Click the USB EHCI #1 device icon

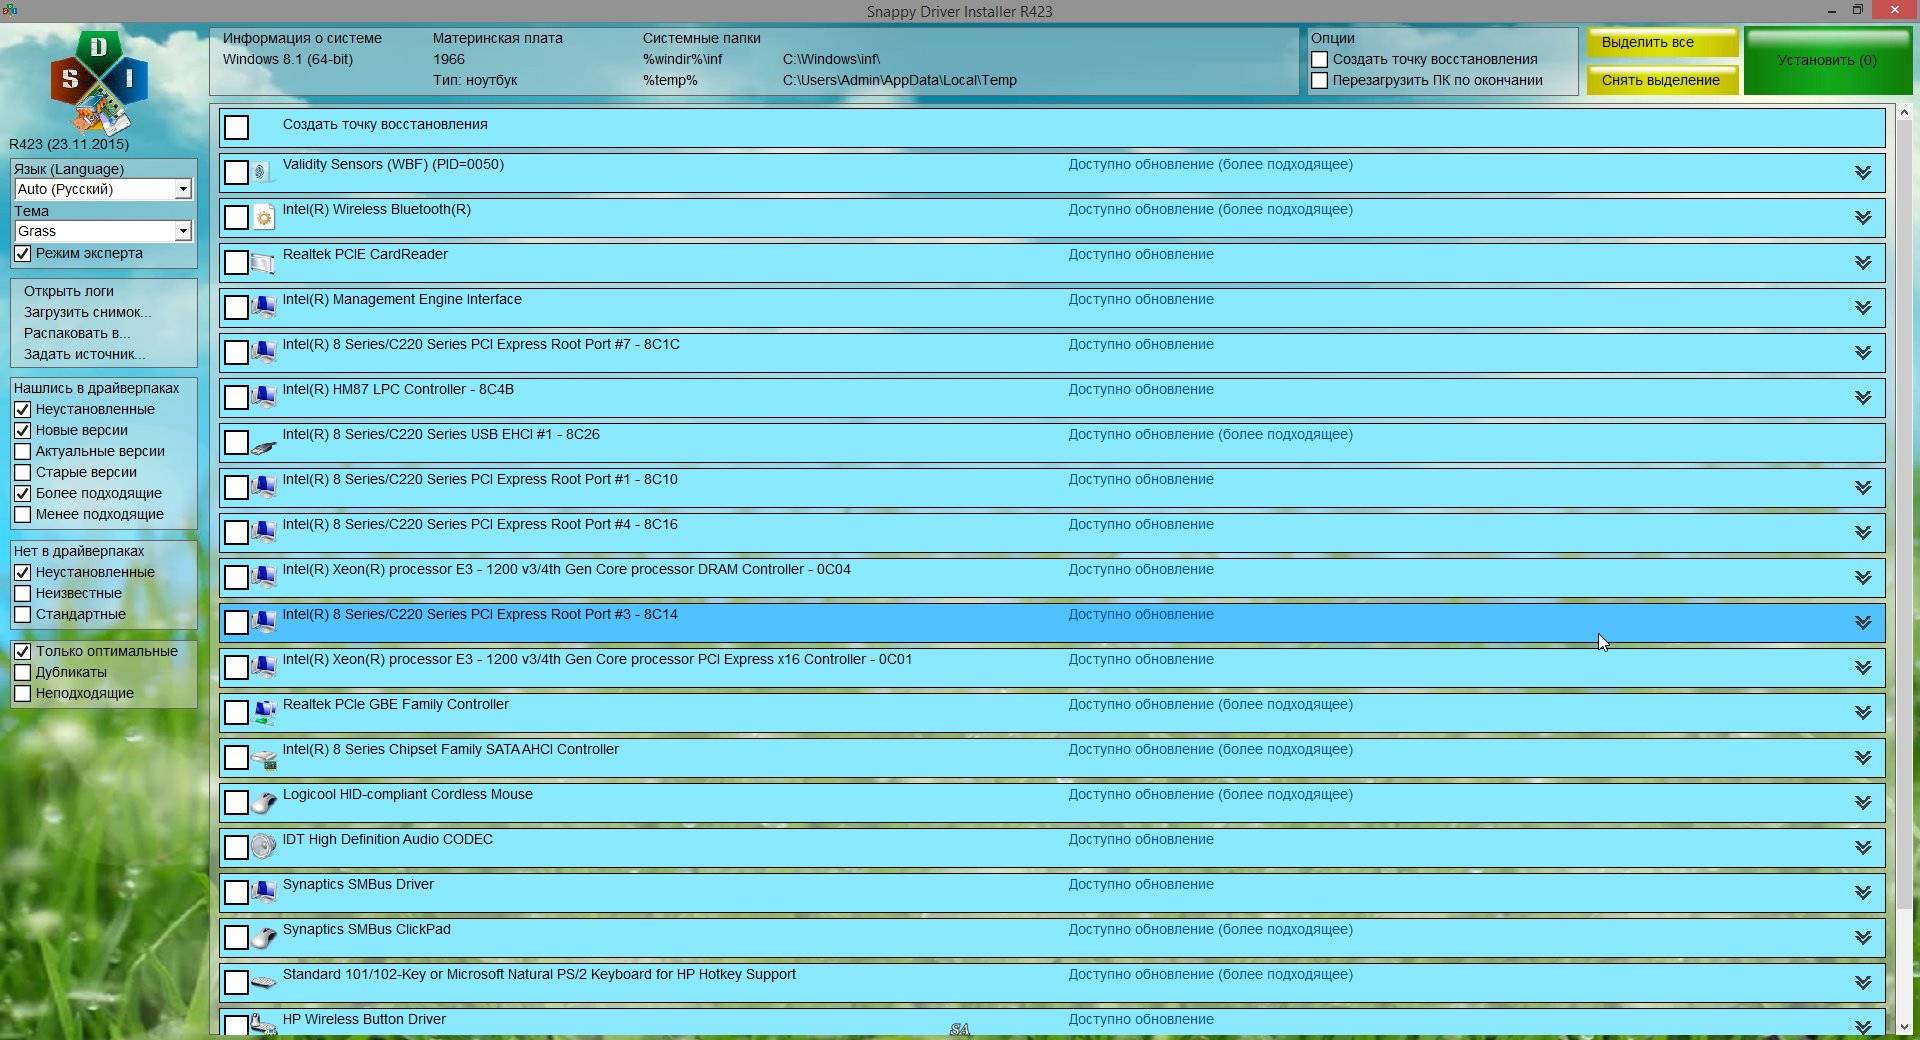point(263,446)
